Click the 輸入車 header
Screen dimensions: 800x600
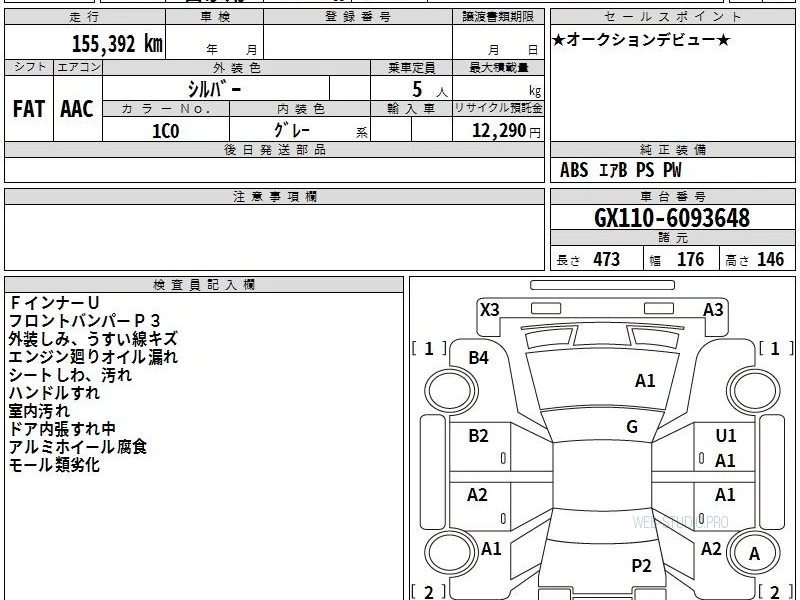[411, 109]
